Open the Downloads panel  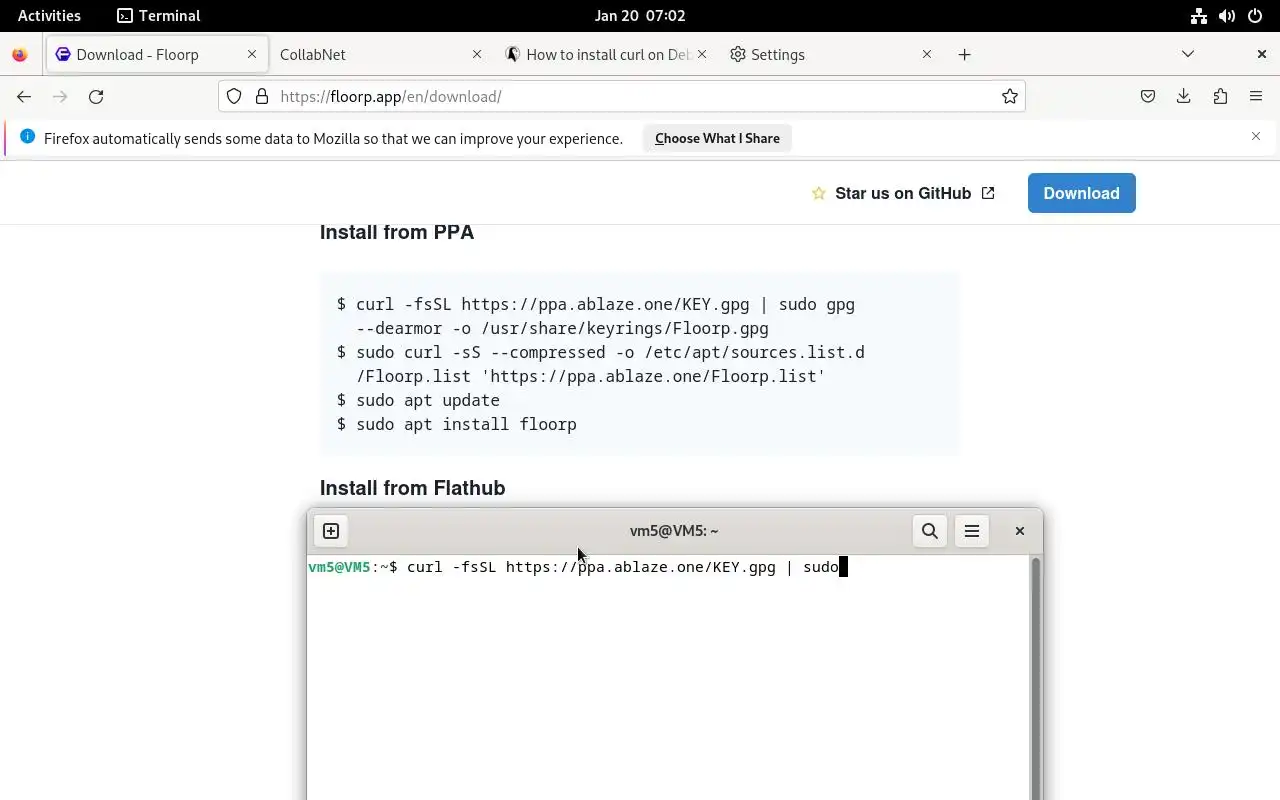pyautogui.click(x=1184, y=96)
